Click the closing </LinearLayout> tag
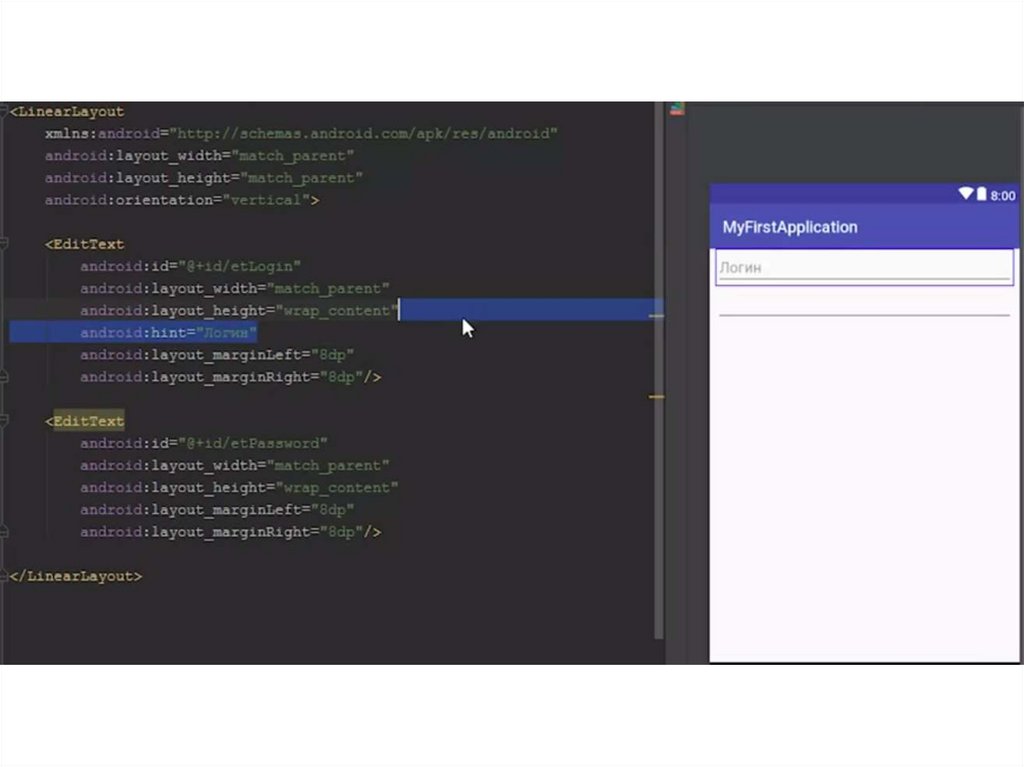 click(x=76, y=576)
